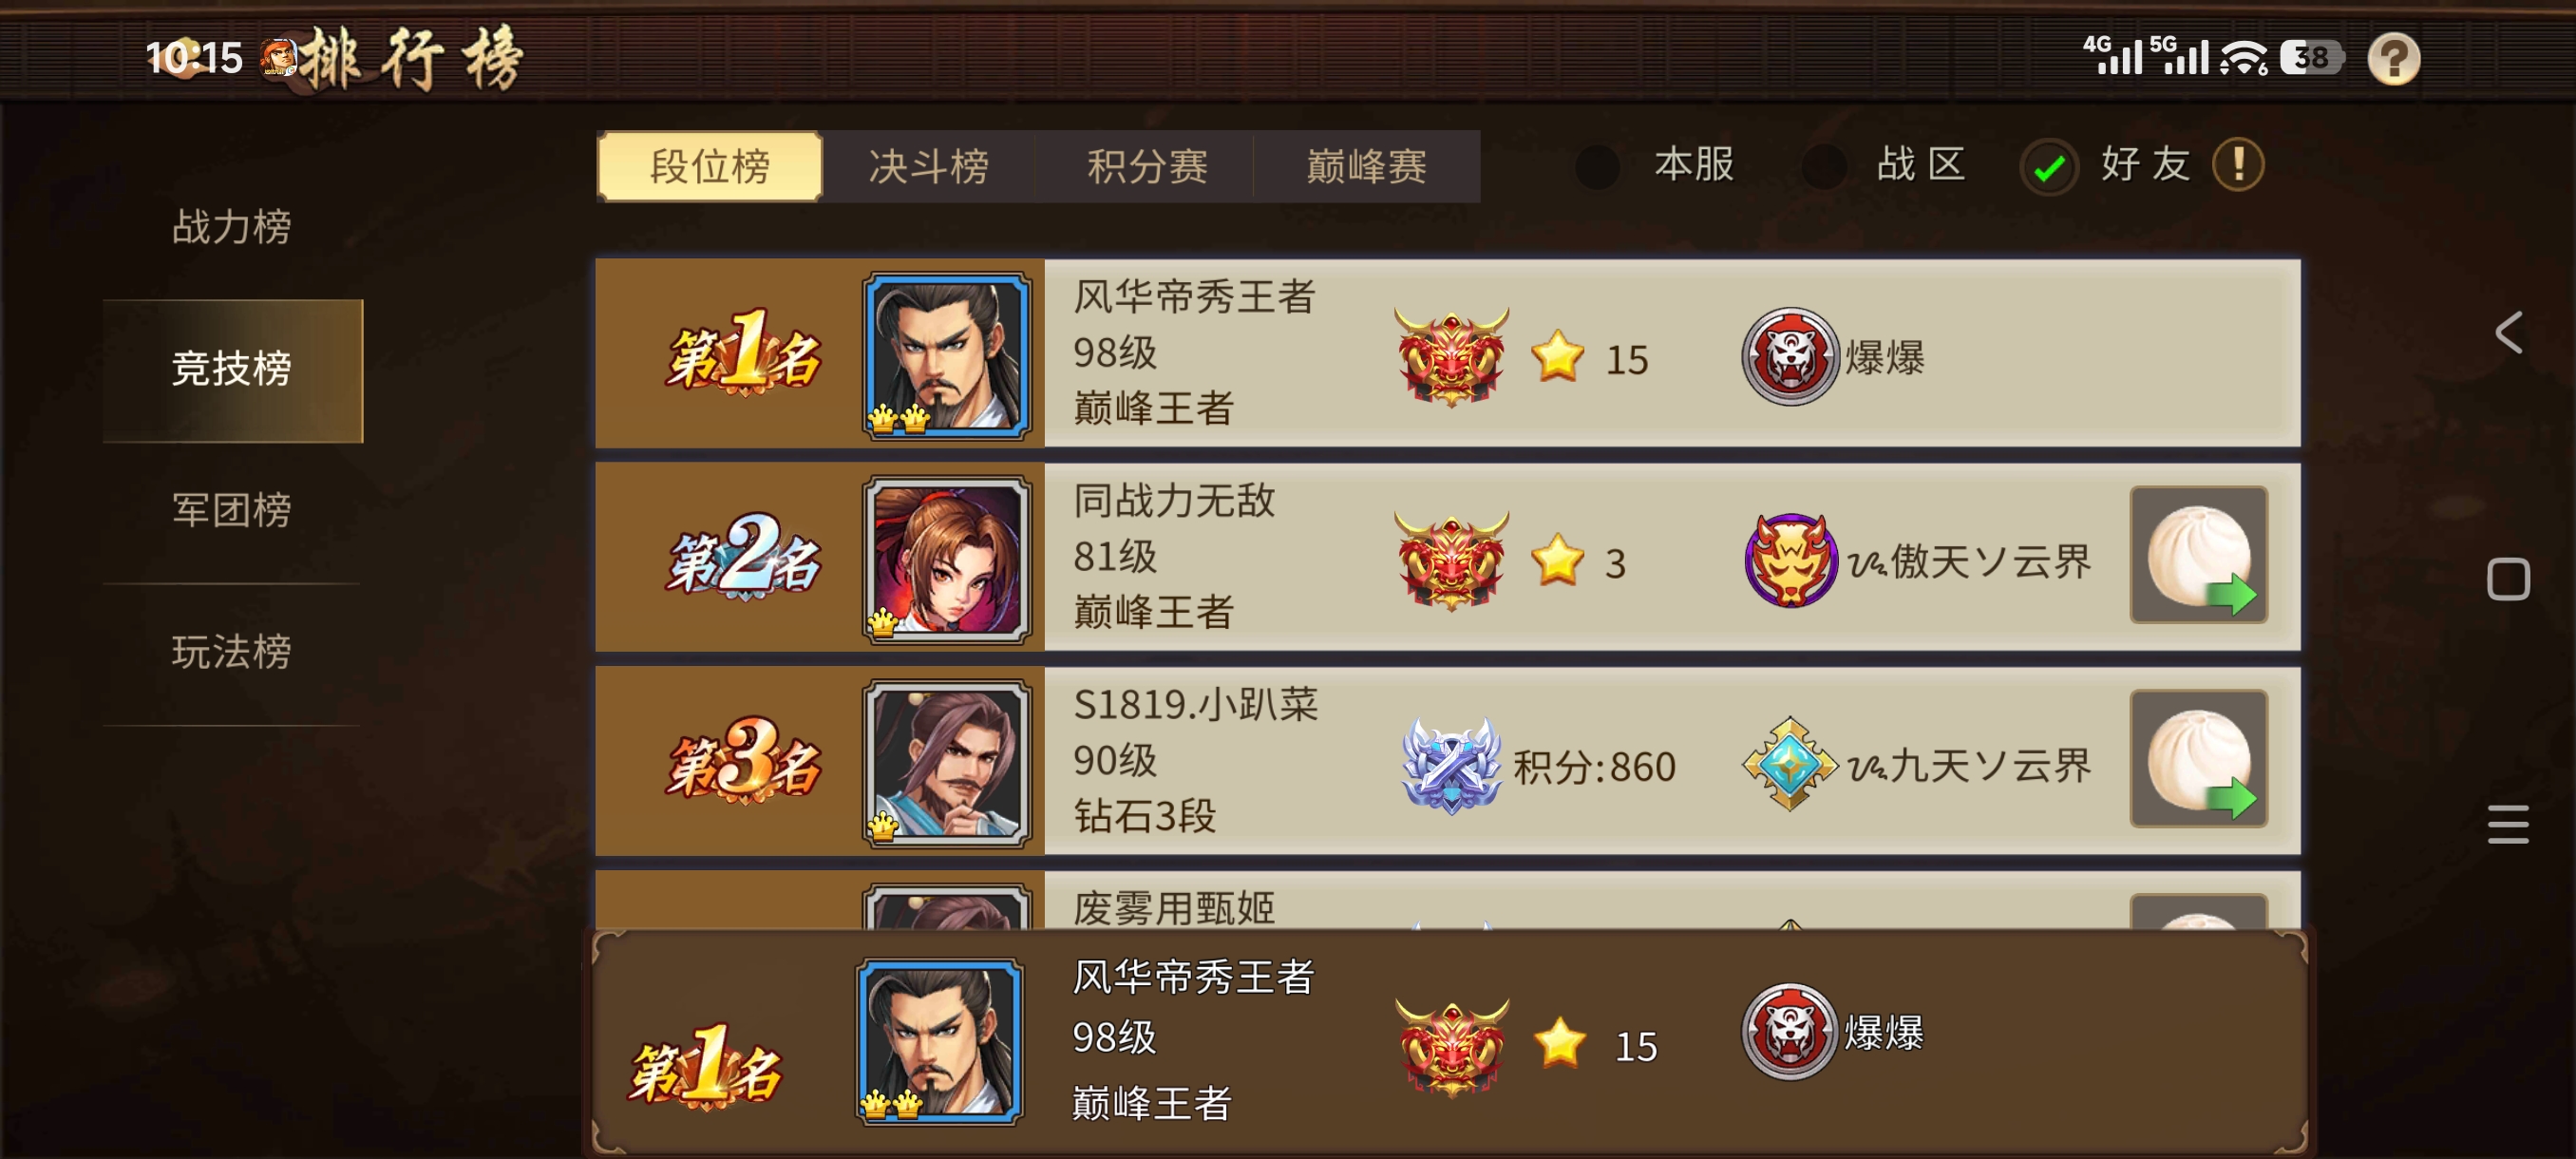Send steamed bun gift to S1819.小趴菜

tap(2198, 758)
